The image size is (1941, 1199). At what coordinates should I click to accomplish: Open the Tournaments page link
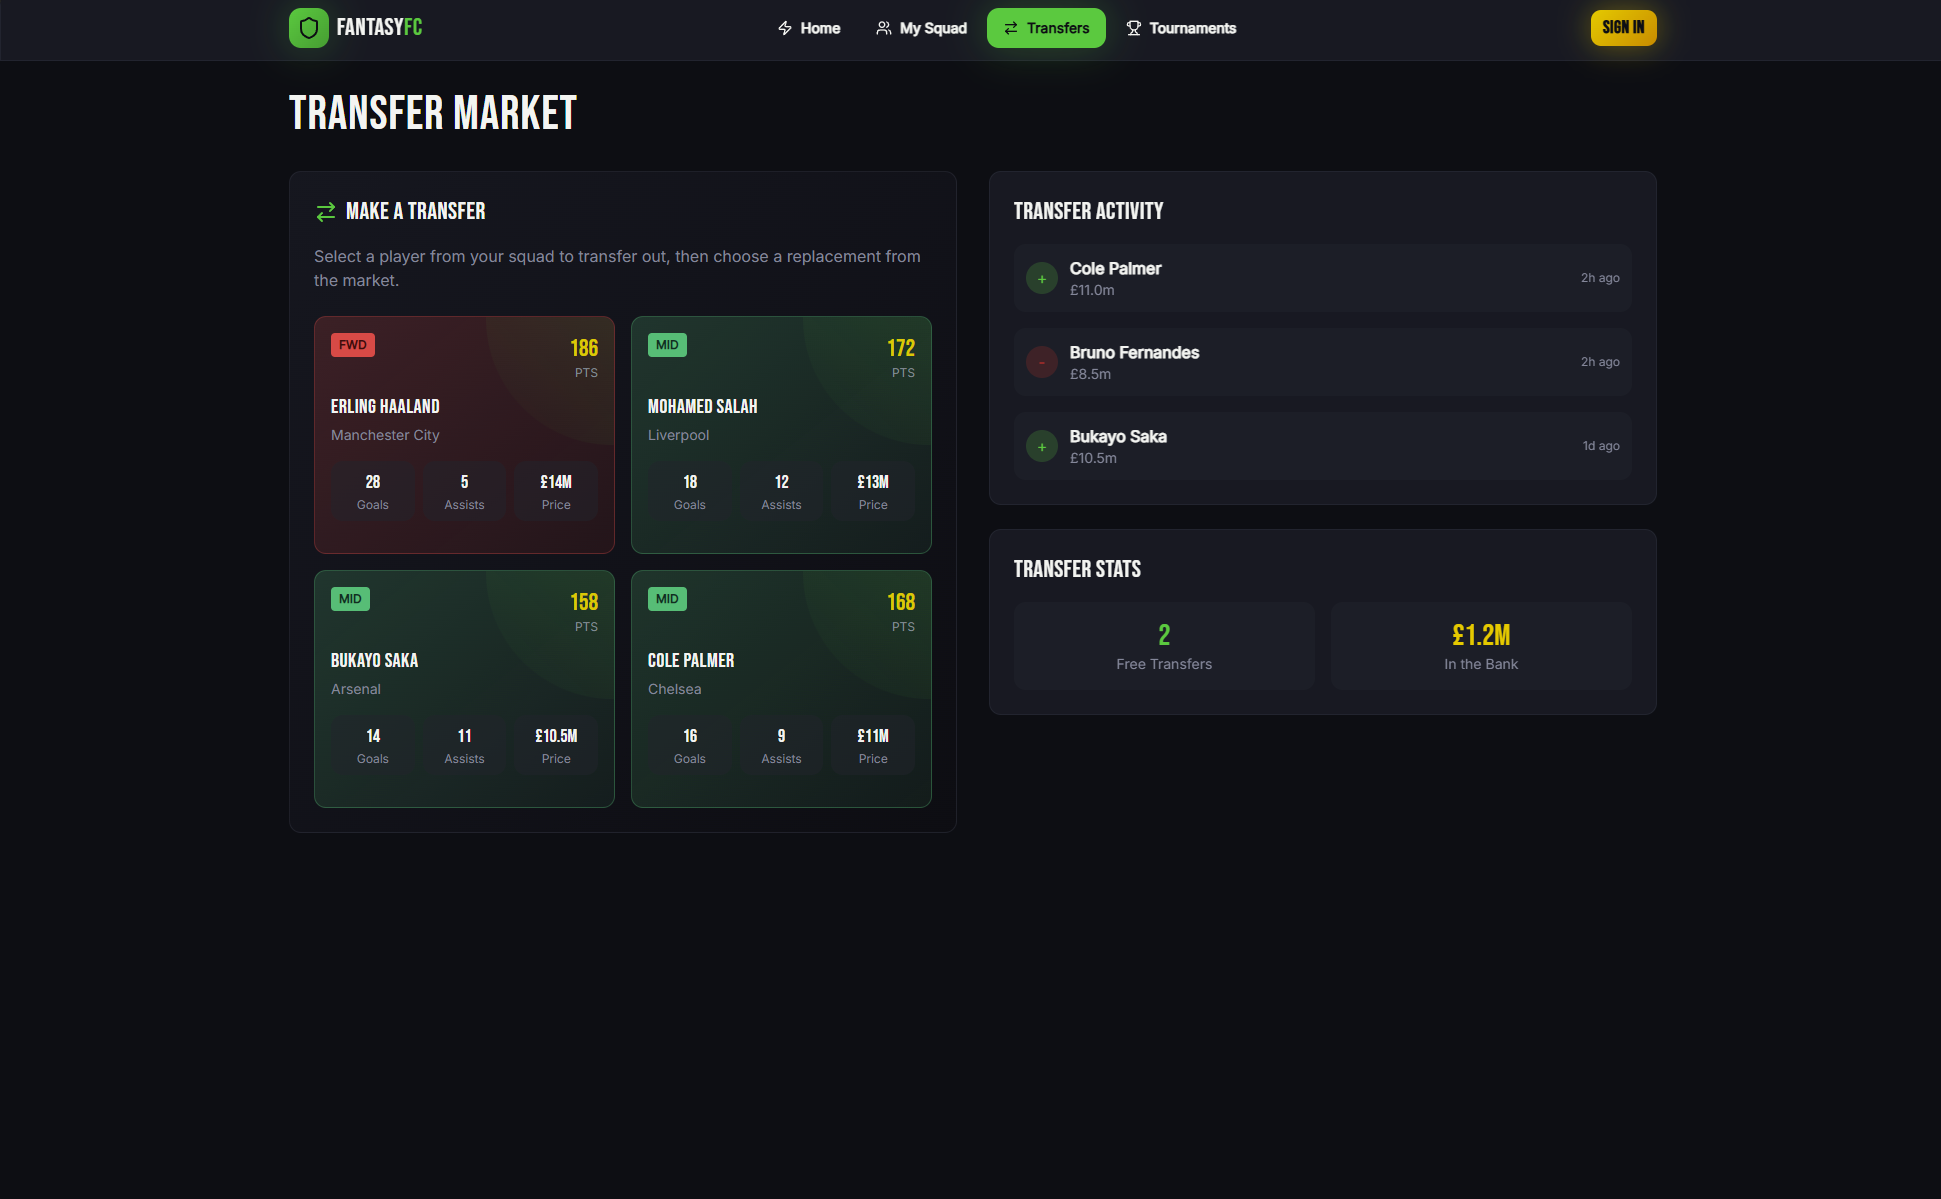1181,28
